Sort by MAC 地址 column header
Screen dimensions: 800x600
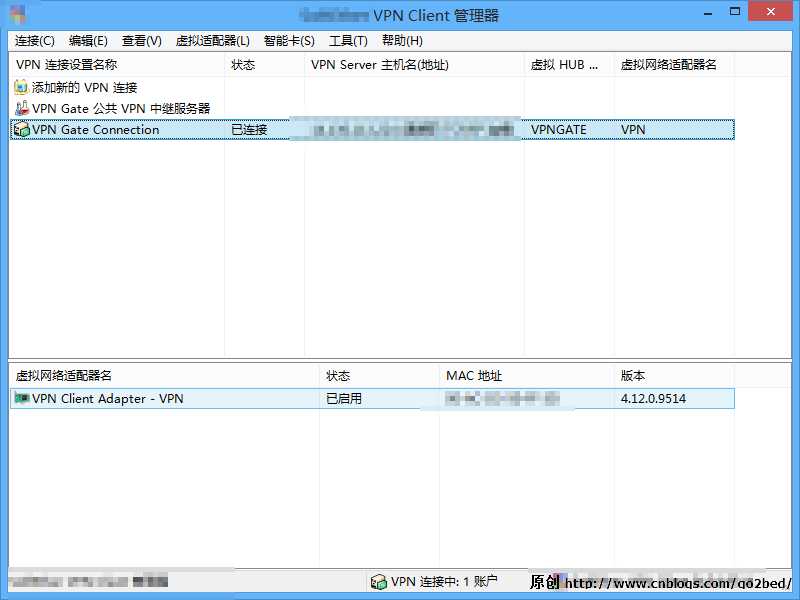[527, 376]
